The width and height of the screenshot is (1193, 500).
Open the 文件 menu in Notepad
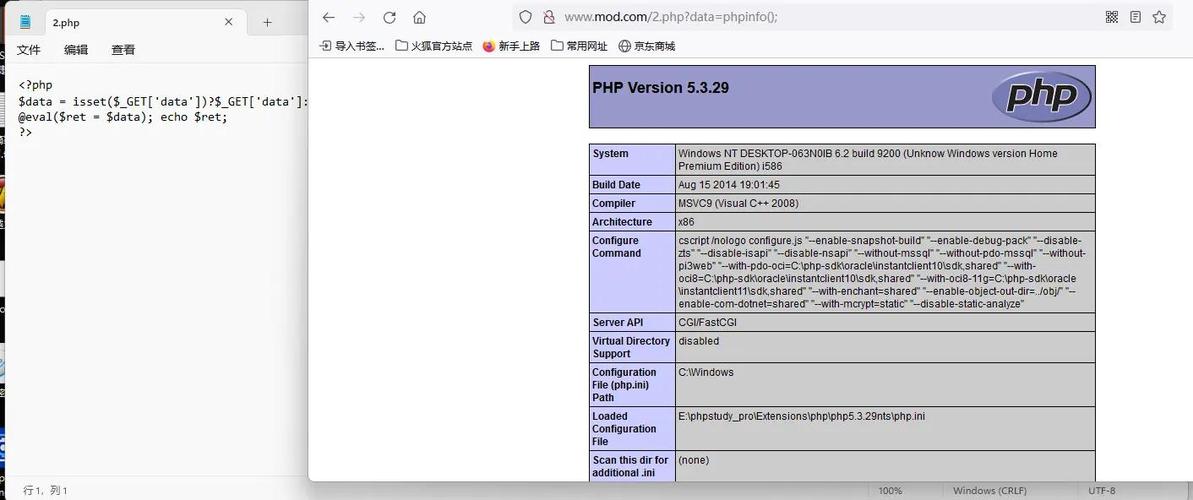click(29, 49)
